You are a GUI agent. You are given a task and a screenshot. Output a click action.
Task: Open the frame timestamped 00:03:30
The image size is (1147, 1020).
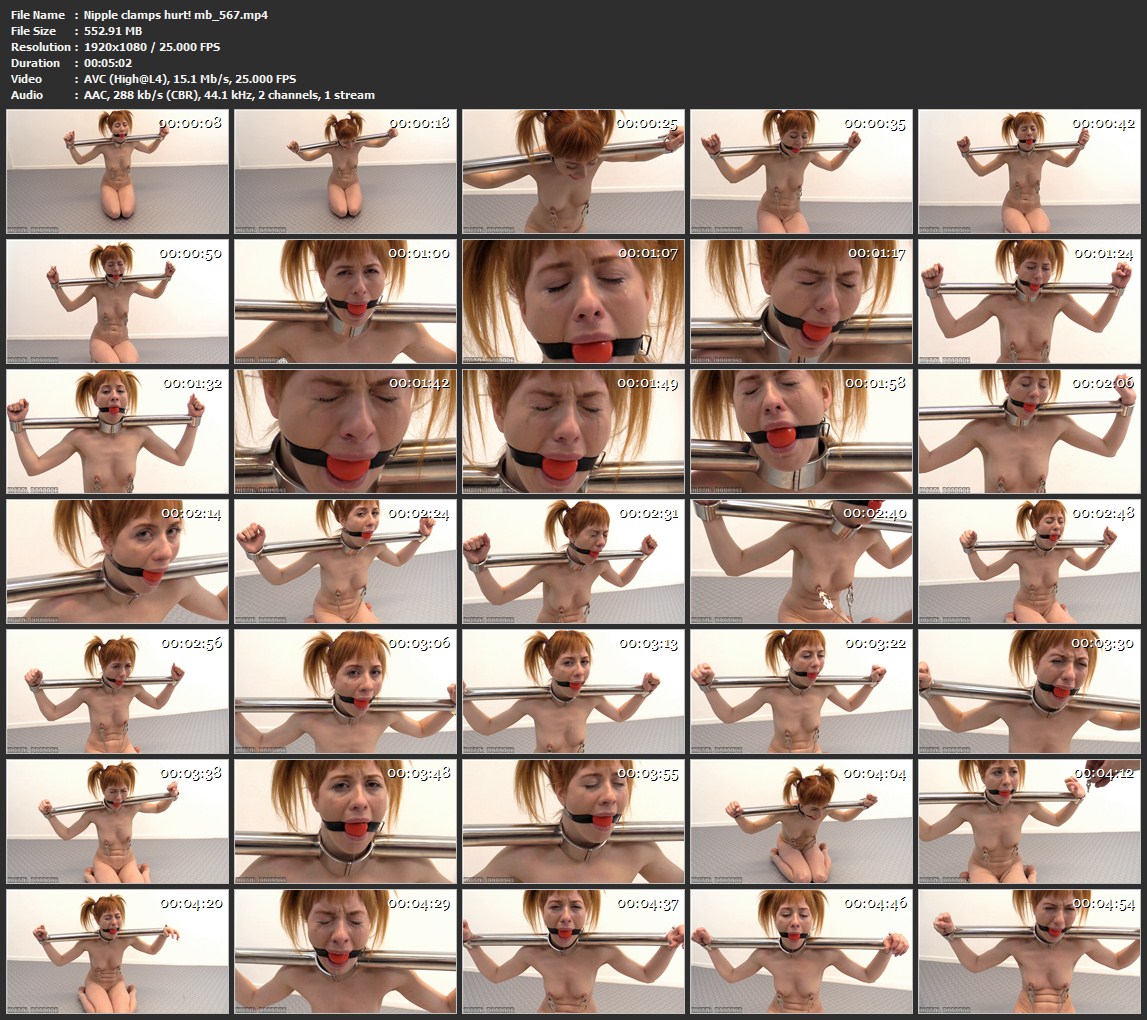point(1029,692)
